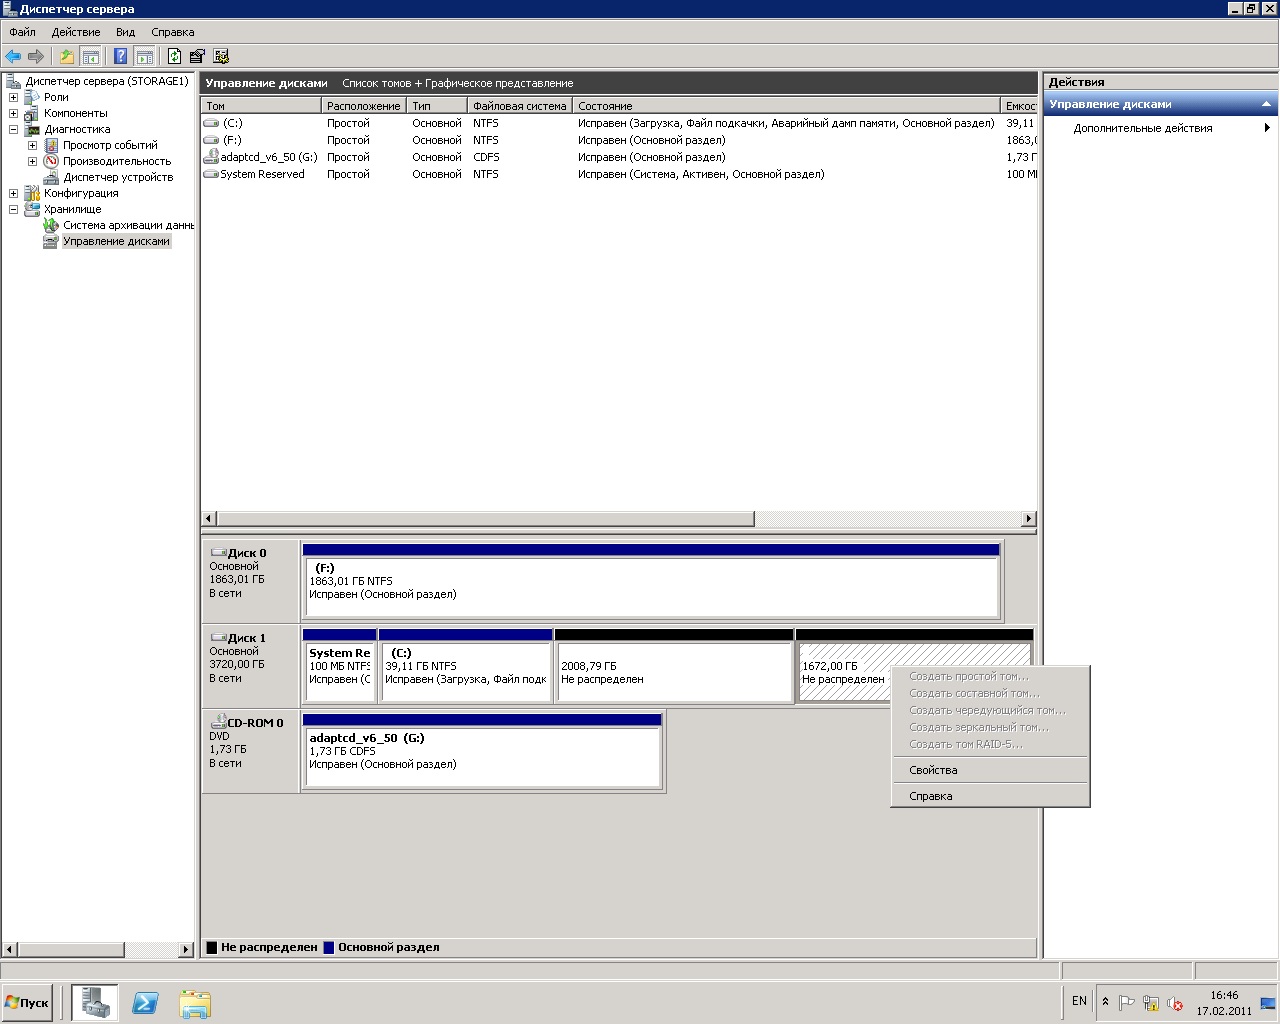Viewport: 1280px width, 1024px height.
Task: Open Windows PowerShell from the taskbar
Action: click(145, 1002)
